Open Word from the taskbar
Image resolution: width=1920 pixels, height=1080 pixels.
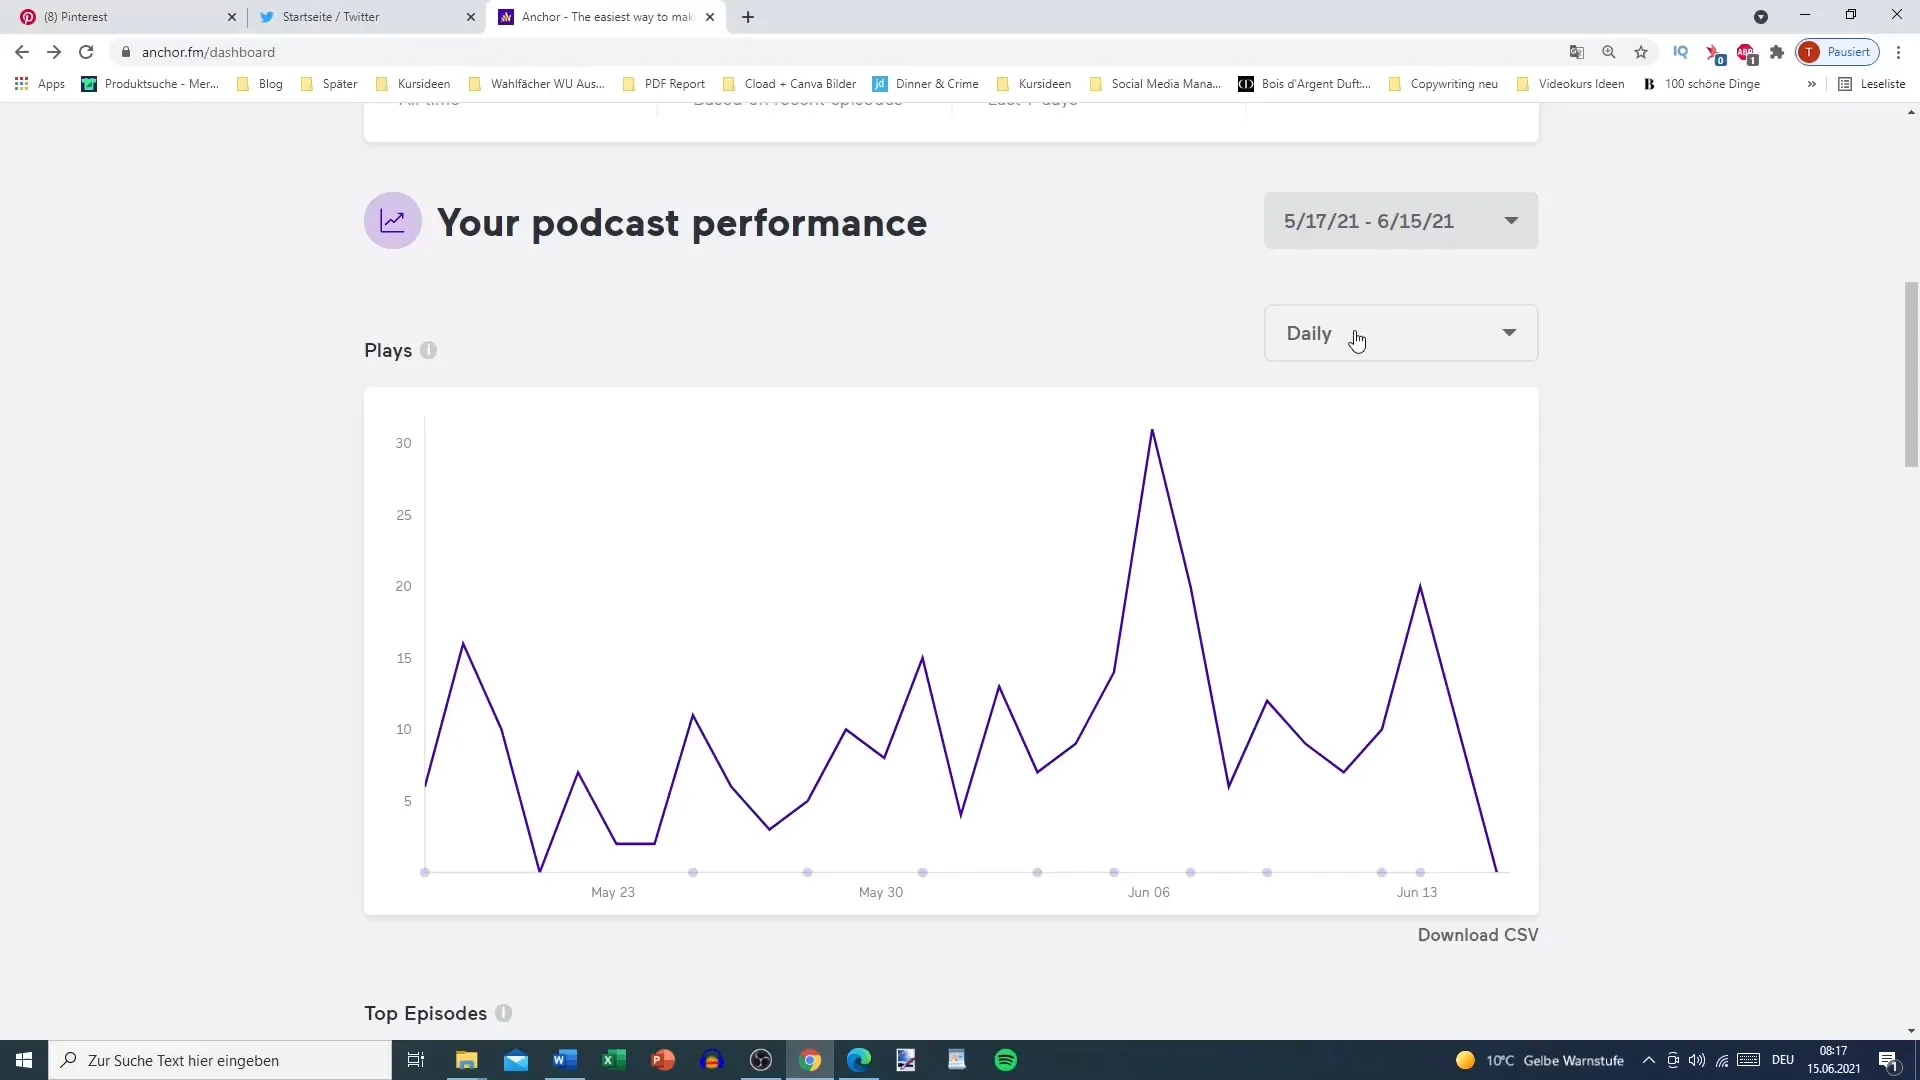point(565,1060)
